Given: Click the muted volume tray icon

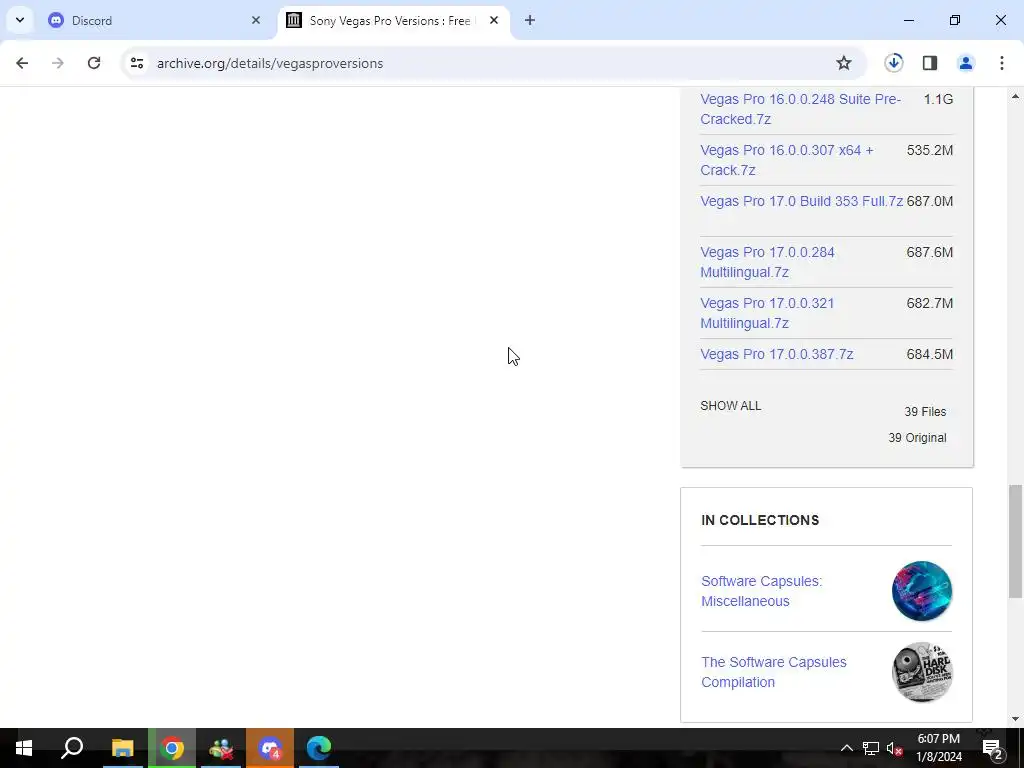Looking at the screenshot, I should click(x=894, y=748).
